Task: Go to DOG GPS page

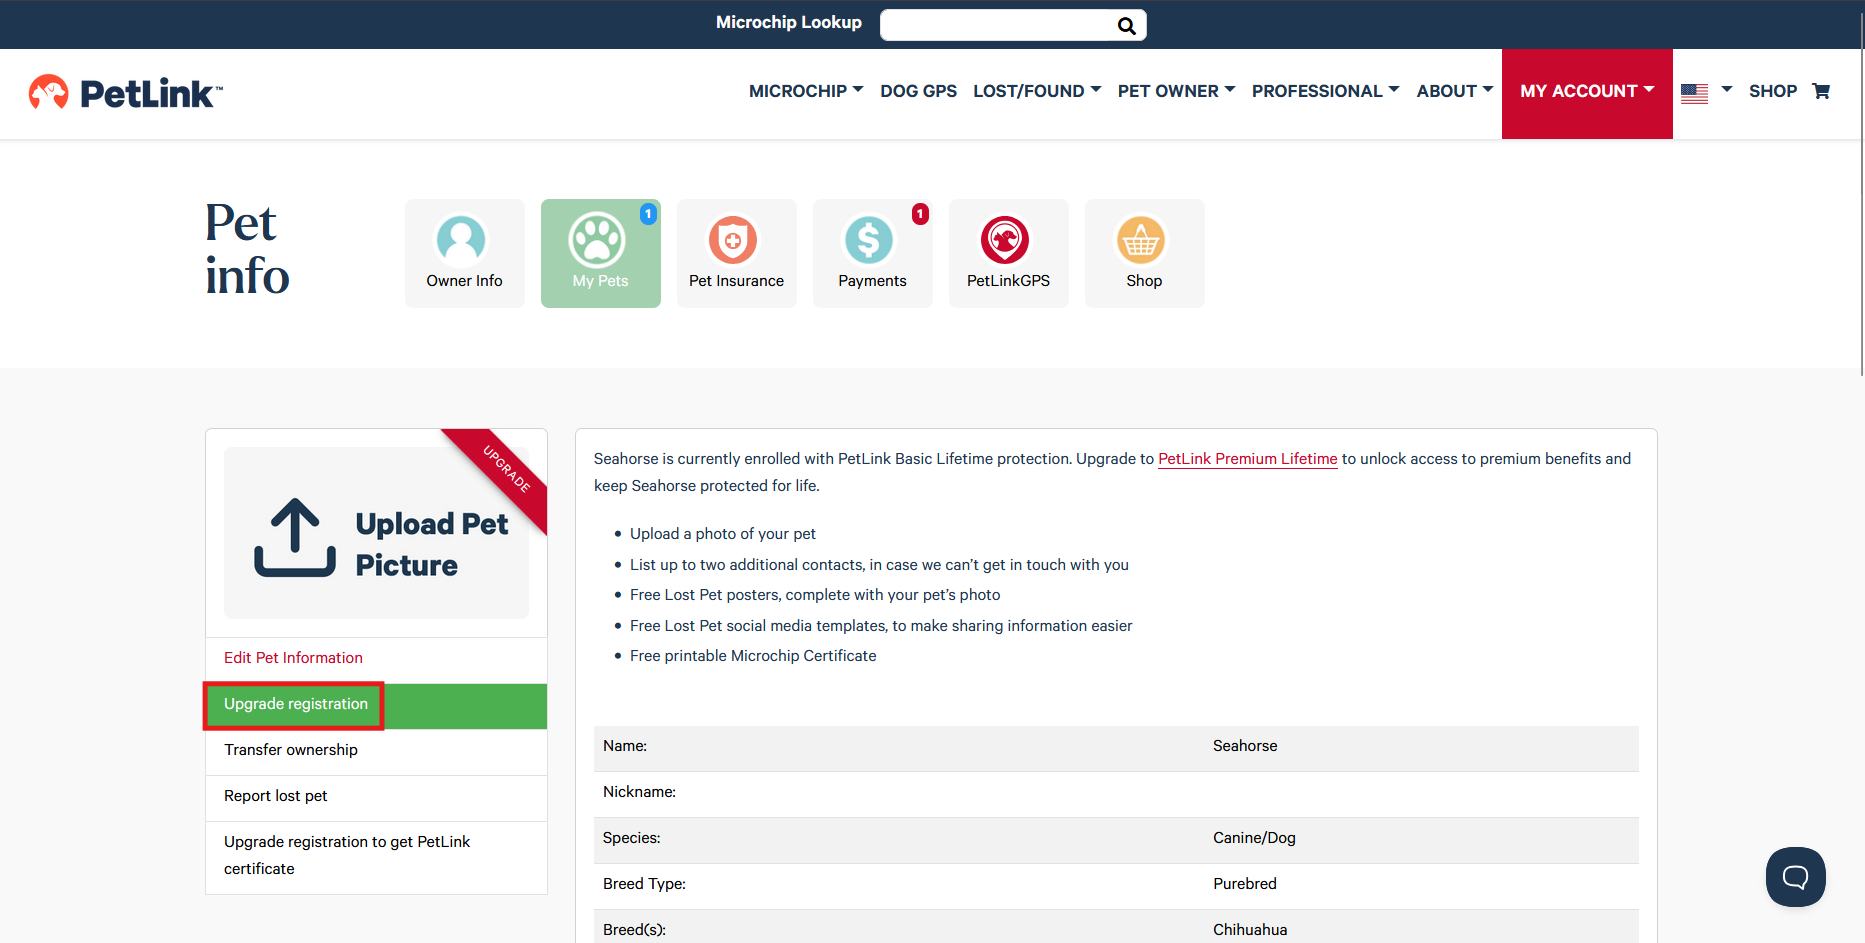Action: pos(918,91)
